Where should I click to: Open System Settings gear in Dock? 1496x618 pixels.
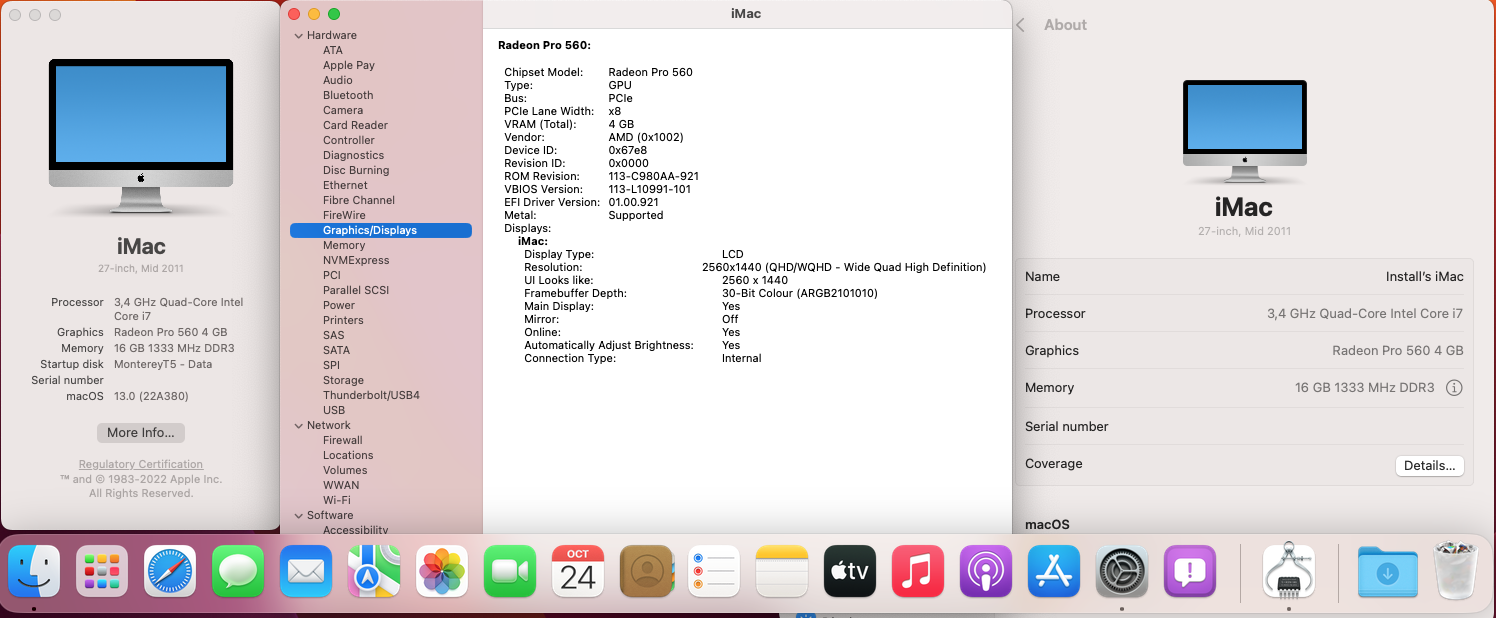[1122, 572]
